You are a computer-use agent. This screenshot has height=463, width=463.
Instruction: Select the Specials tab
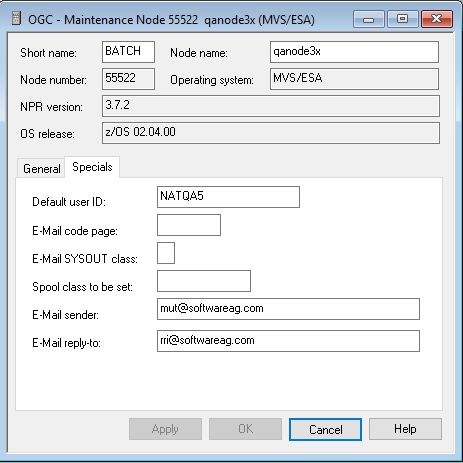tap(92, 167)
